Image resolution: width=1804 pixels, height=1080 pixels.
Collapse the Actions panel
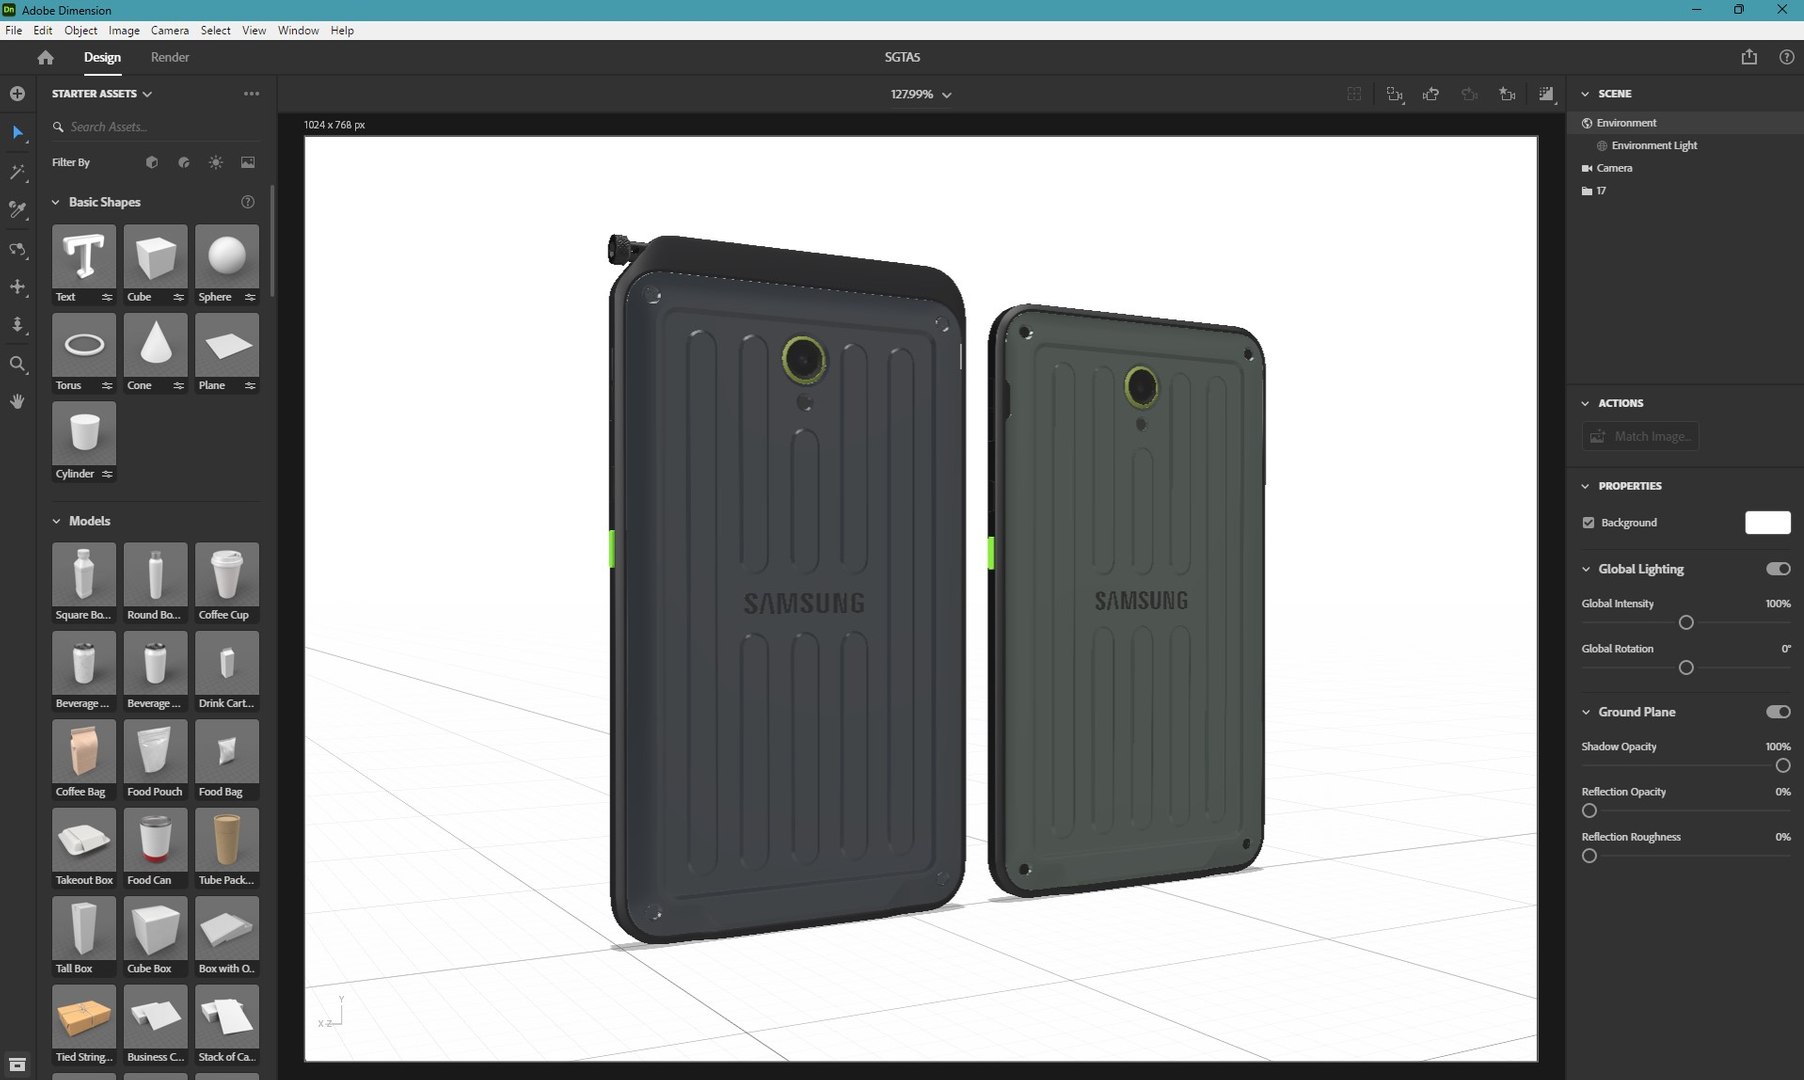(1585, 403)
